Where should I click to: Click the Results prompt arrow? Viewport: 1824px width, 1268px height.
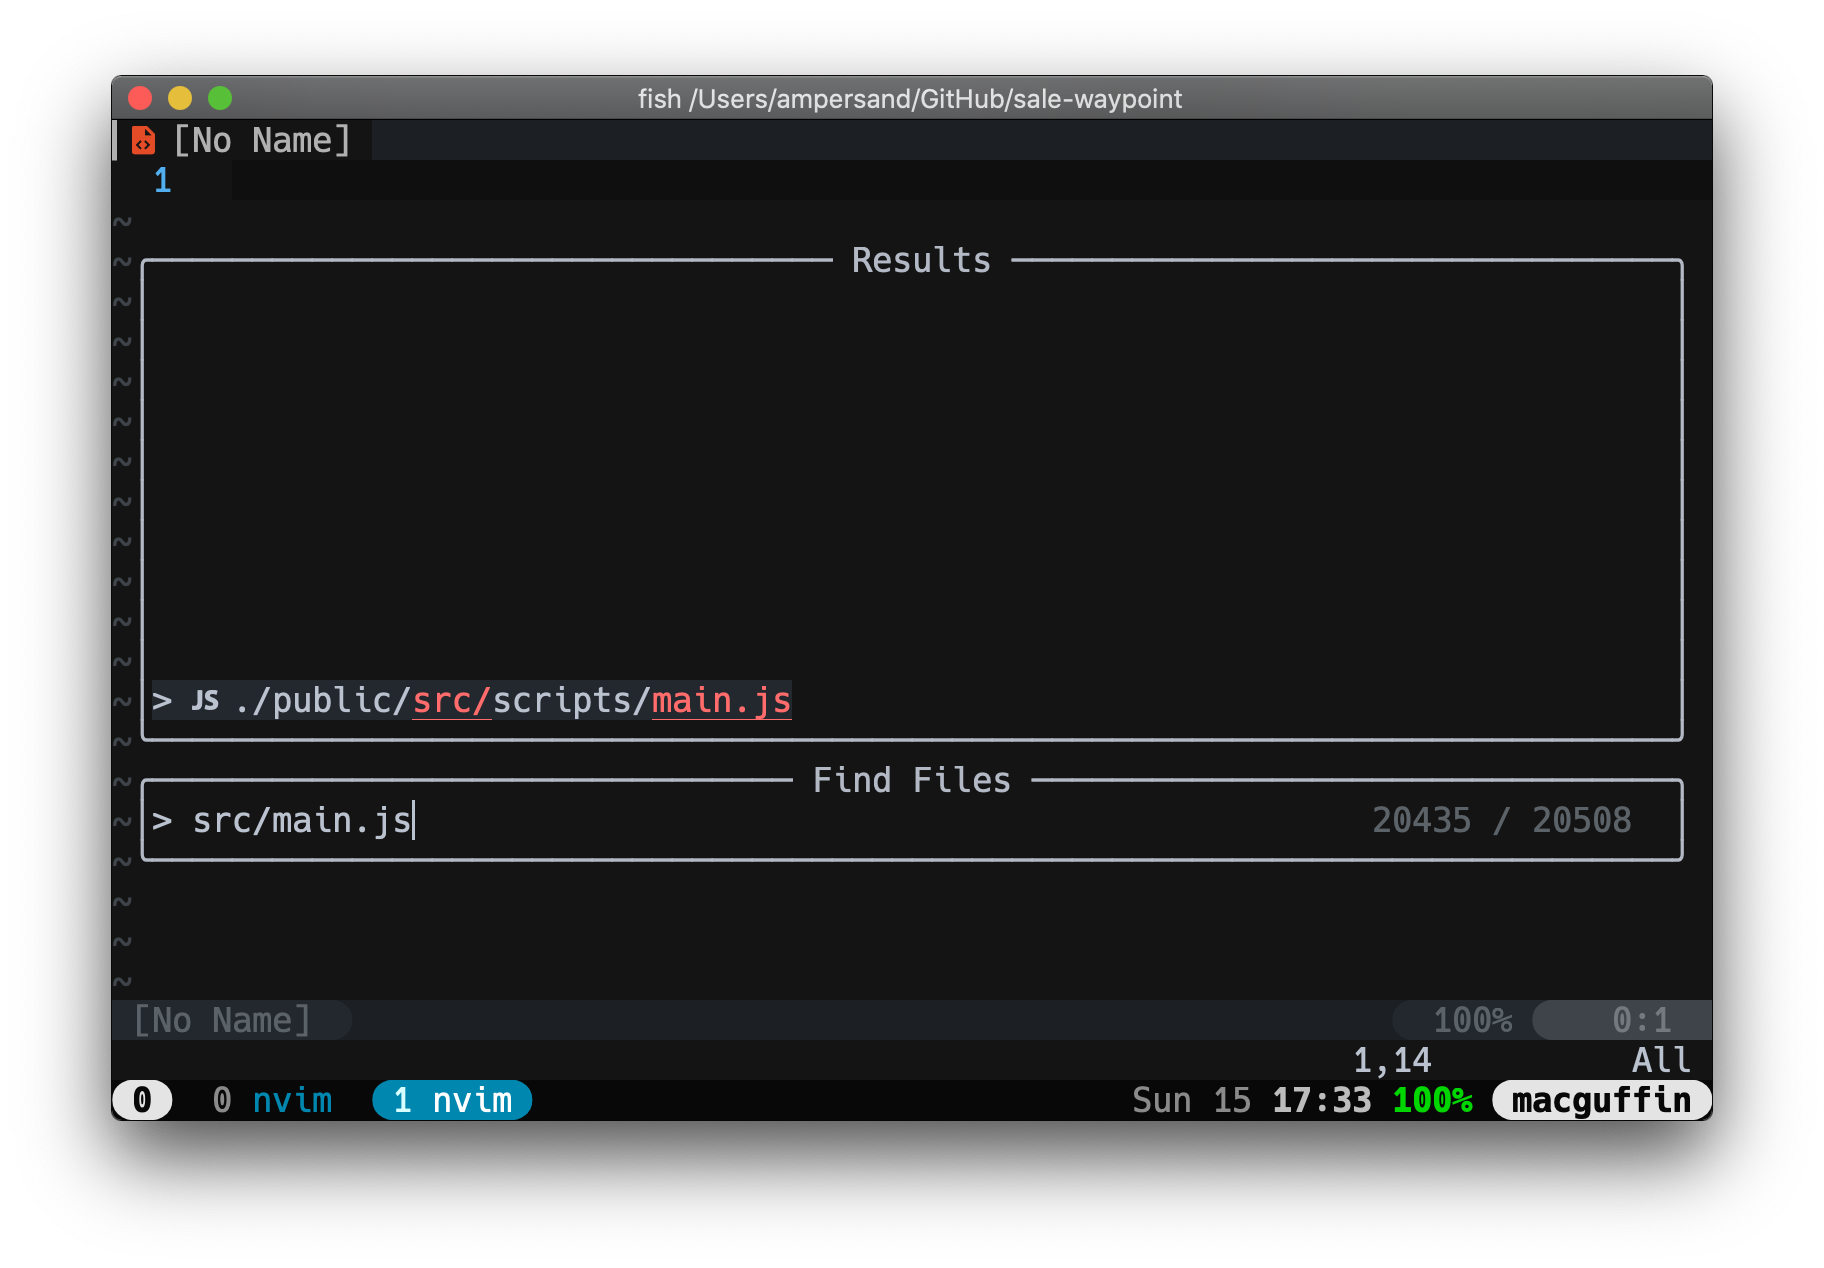pyautogui.click(x=163, y=700)
